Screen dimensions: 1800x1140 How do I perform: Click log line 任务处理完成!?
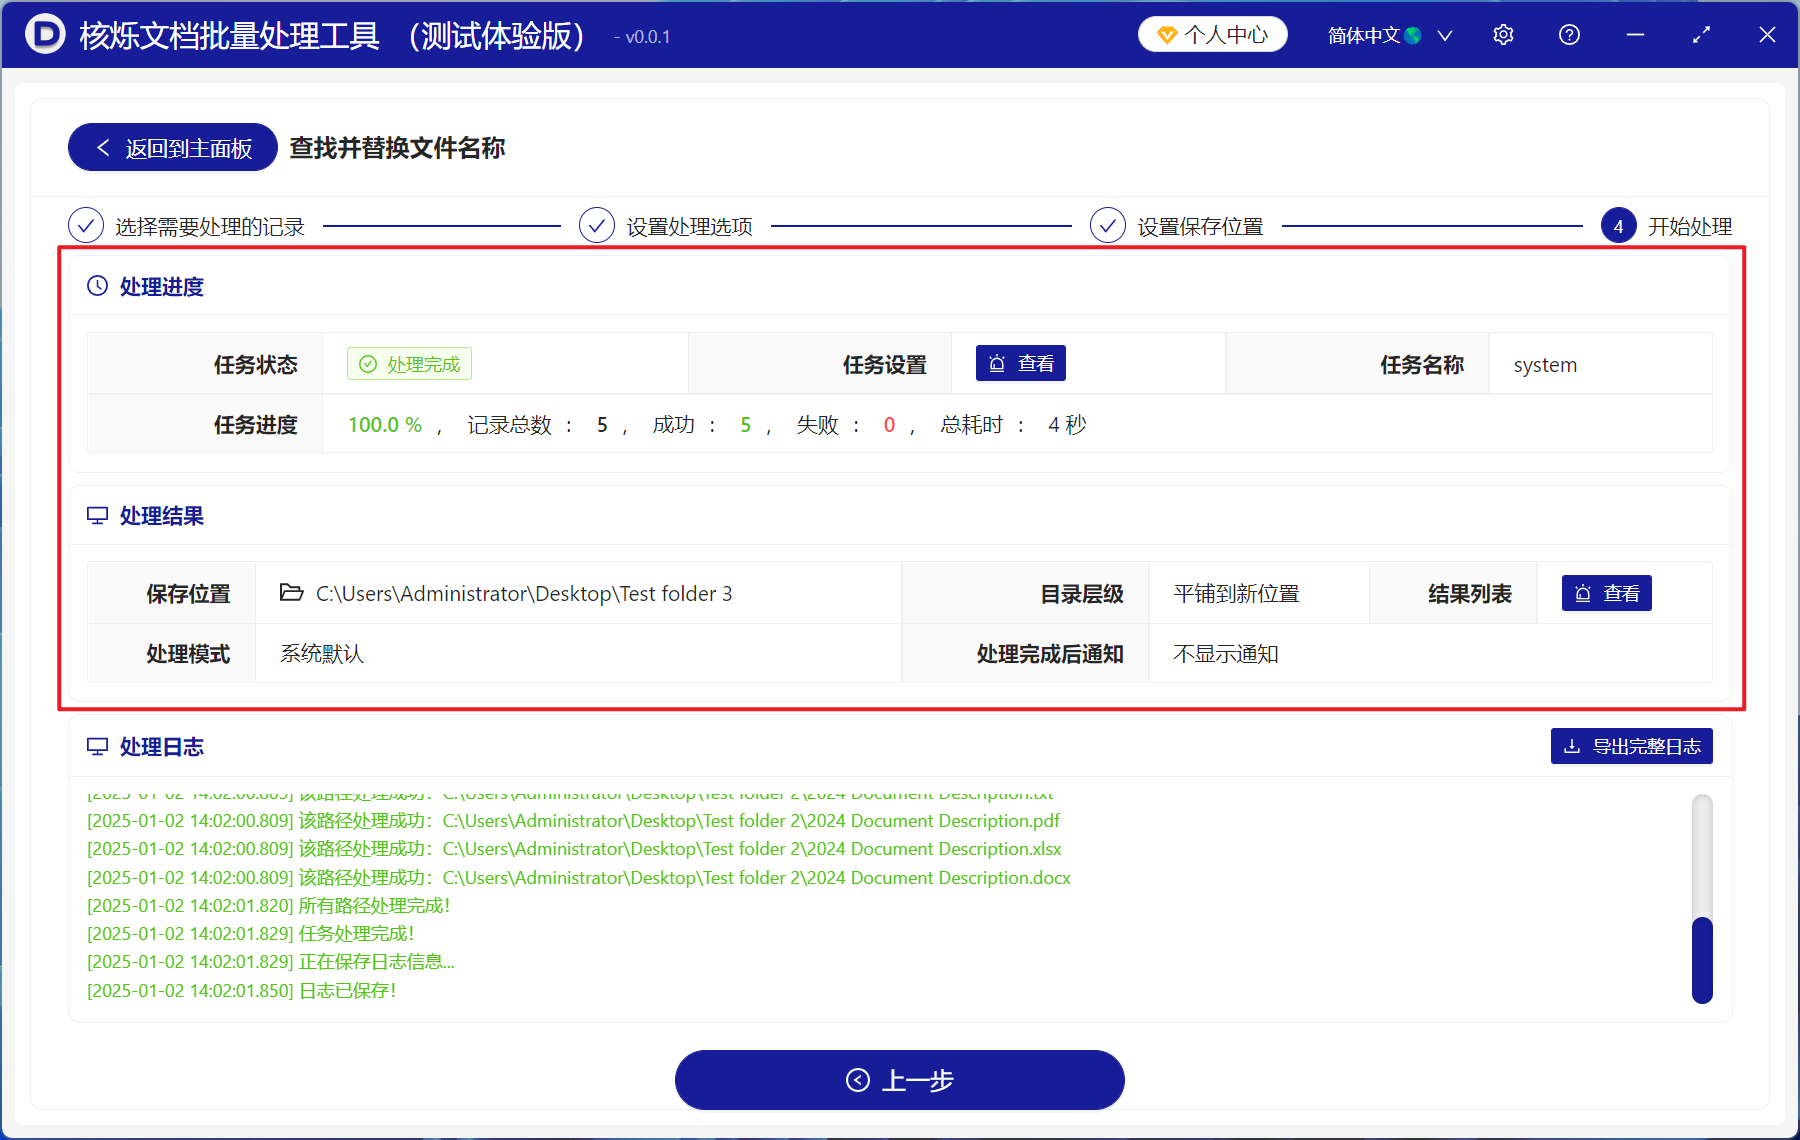point(250,934)
